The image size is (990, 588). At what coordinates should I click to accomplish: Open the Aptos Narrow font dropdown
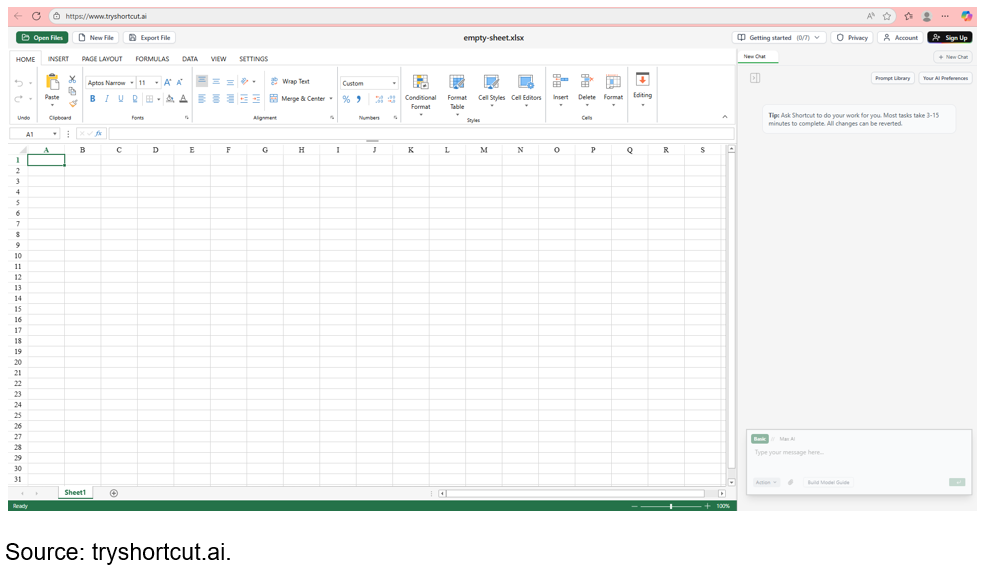(x=109, y=83)
